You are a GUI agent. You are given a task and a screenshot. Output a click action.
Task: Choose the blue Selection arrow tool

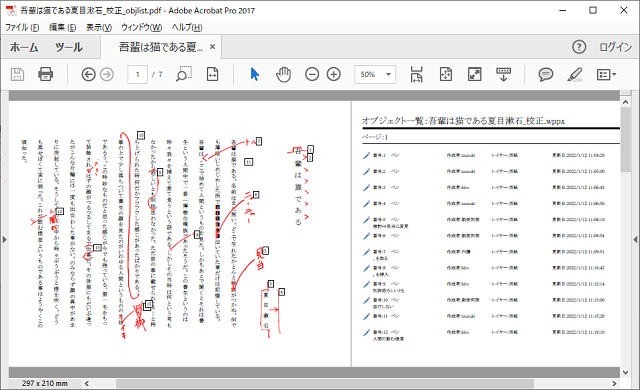pos(255,74)
